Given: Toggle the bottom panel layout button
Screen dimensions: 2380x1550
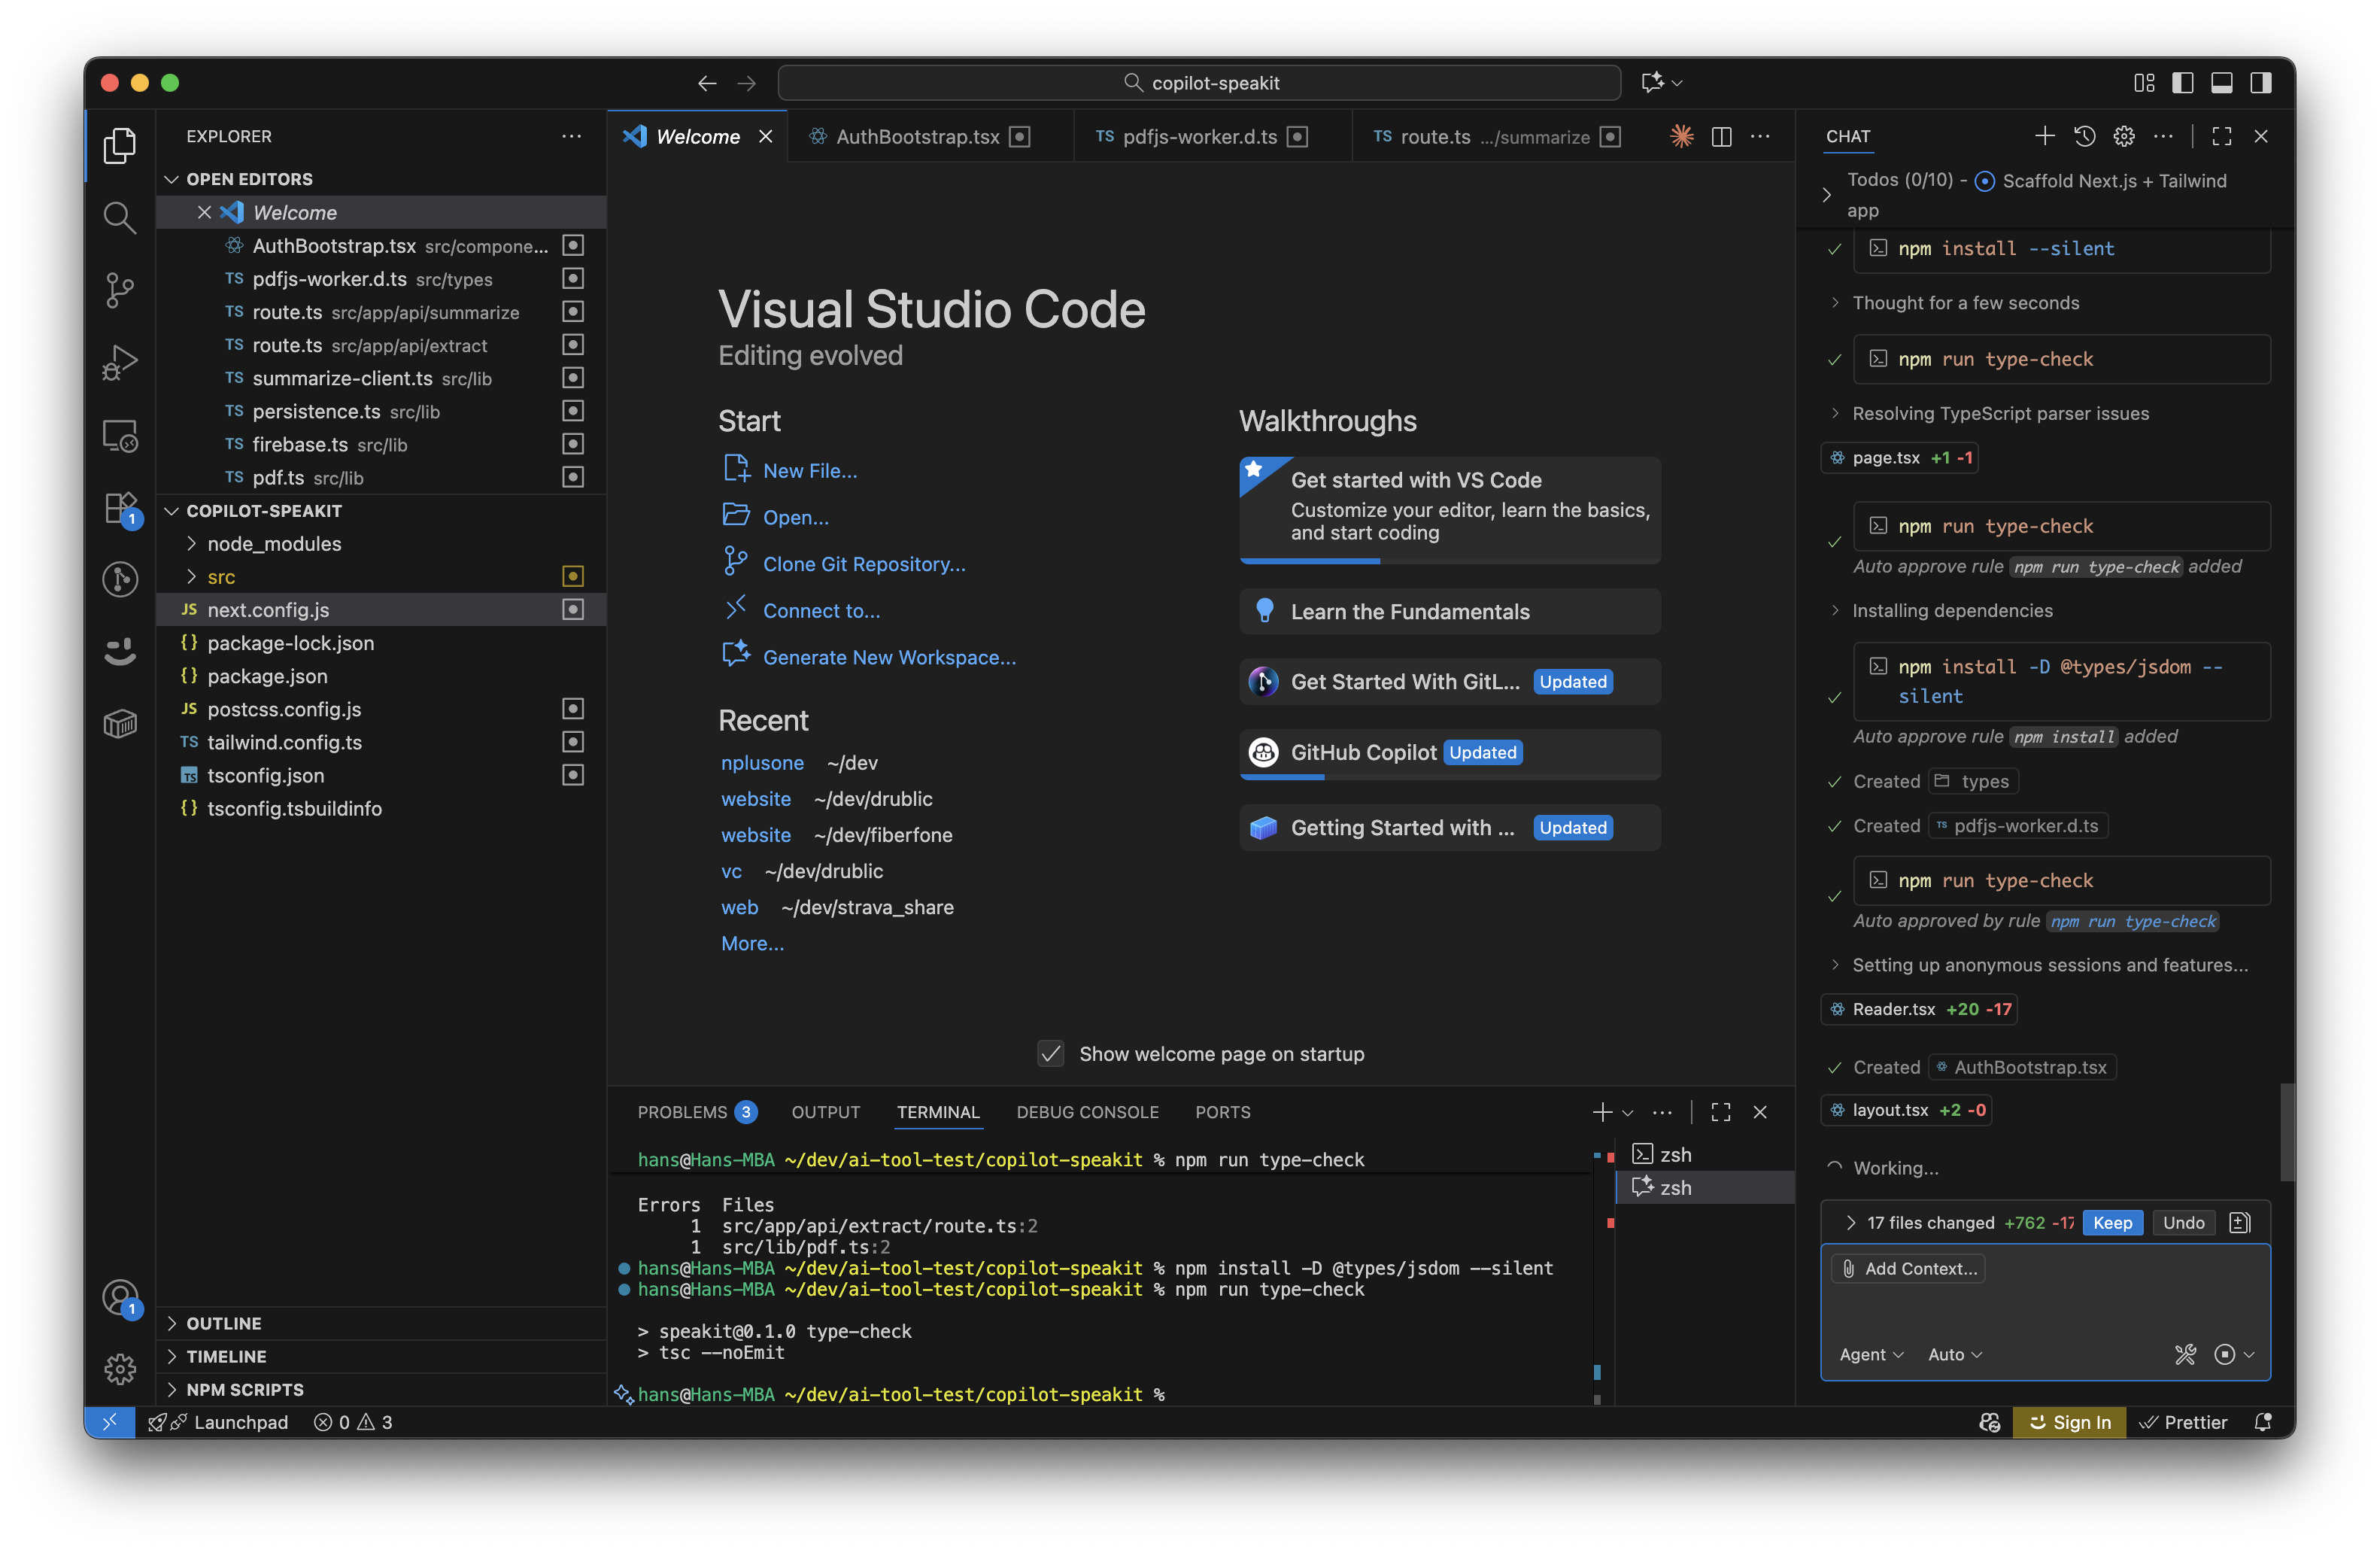Looking at the screenshot, I should point(2221,83).
